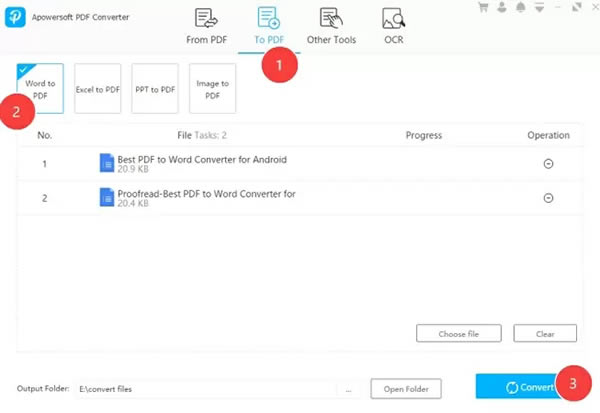Open the From PDF tab
Image resolution: width=600 pixels, height=413 pixels.
pos(207,26)
